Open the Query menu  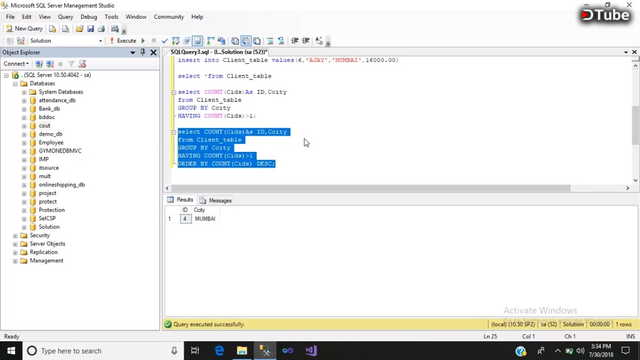pos(65,17)
